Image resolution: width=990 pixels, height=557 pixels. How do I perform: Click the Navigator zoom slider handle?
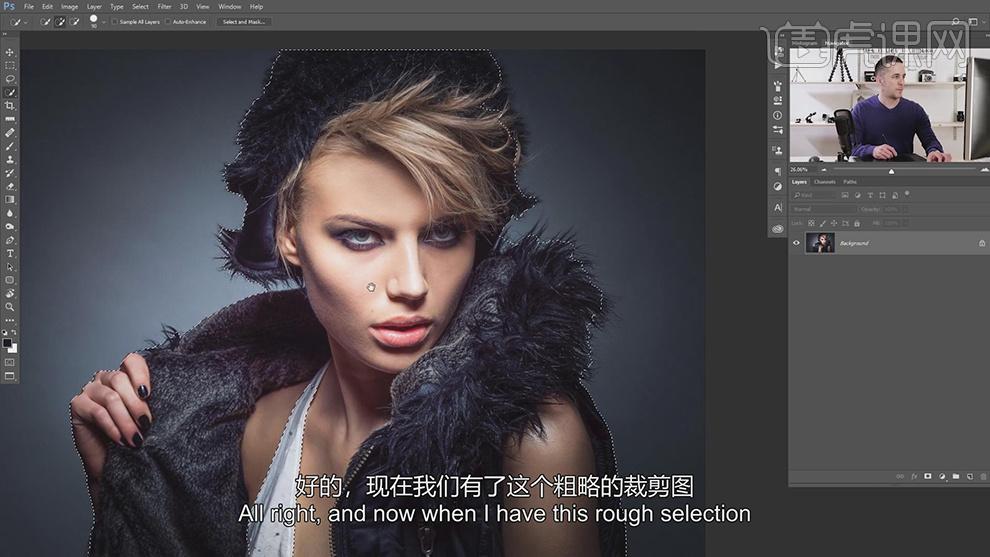click(892, 171)
